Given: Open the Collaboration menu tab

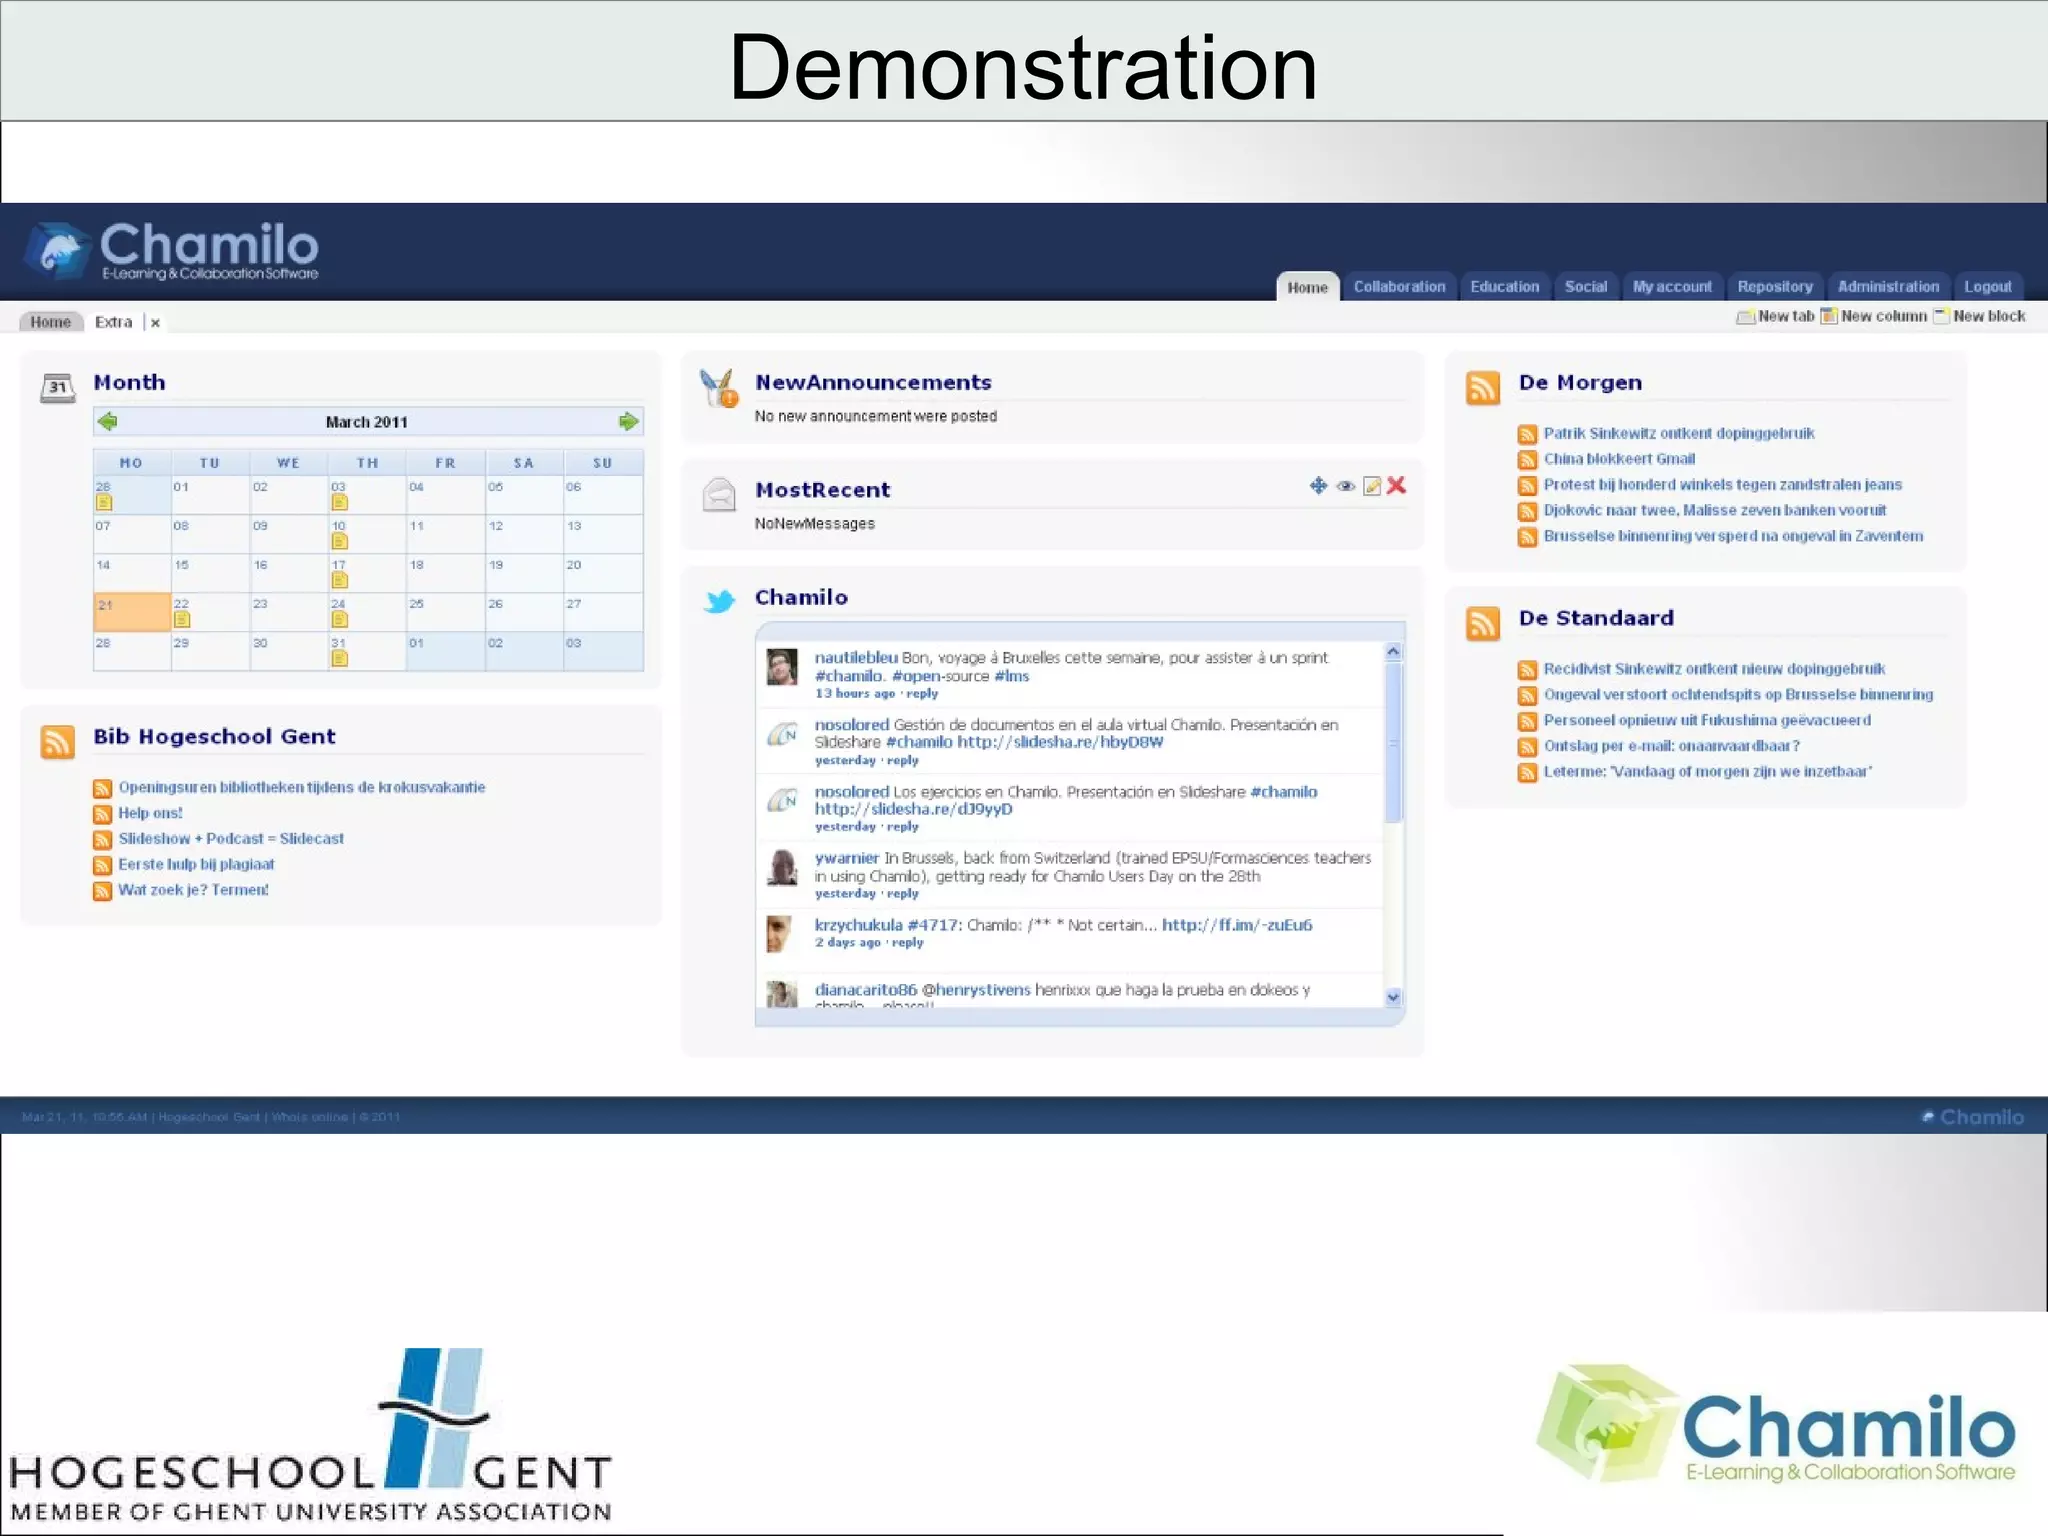Looking at the screenshot, I should [1399, 287].
